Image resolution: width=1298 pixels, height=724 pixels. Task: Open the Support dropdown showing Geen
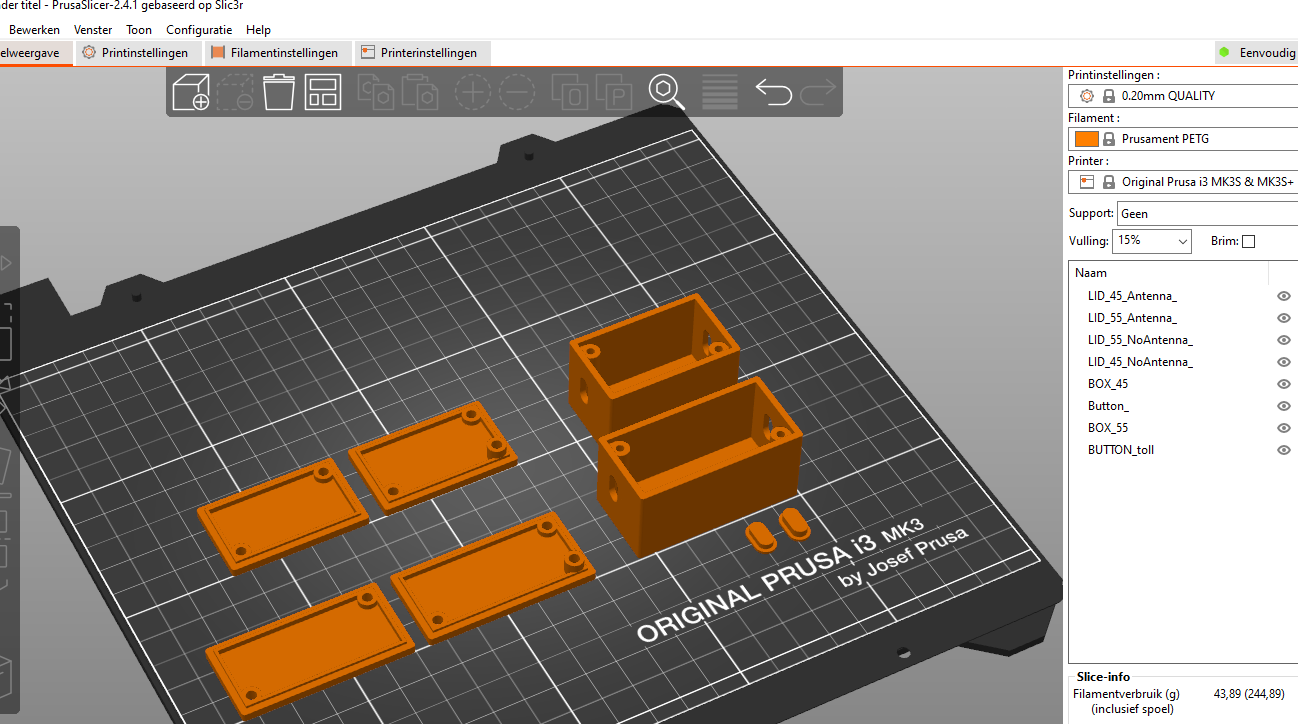pos(1207,213)
